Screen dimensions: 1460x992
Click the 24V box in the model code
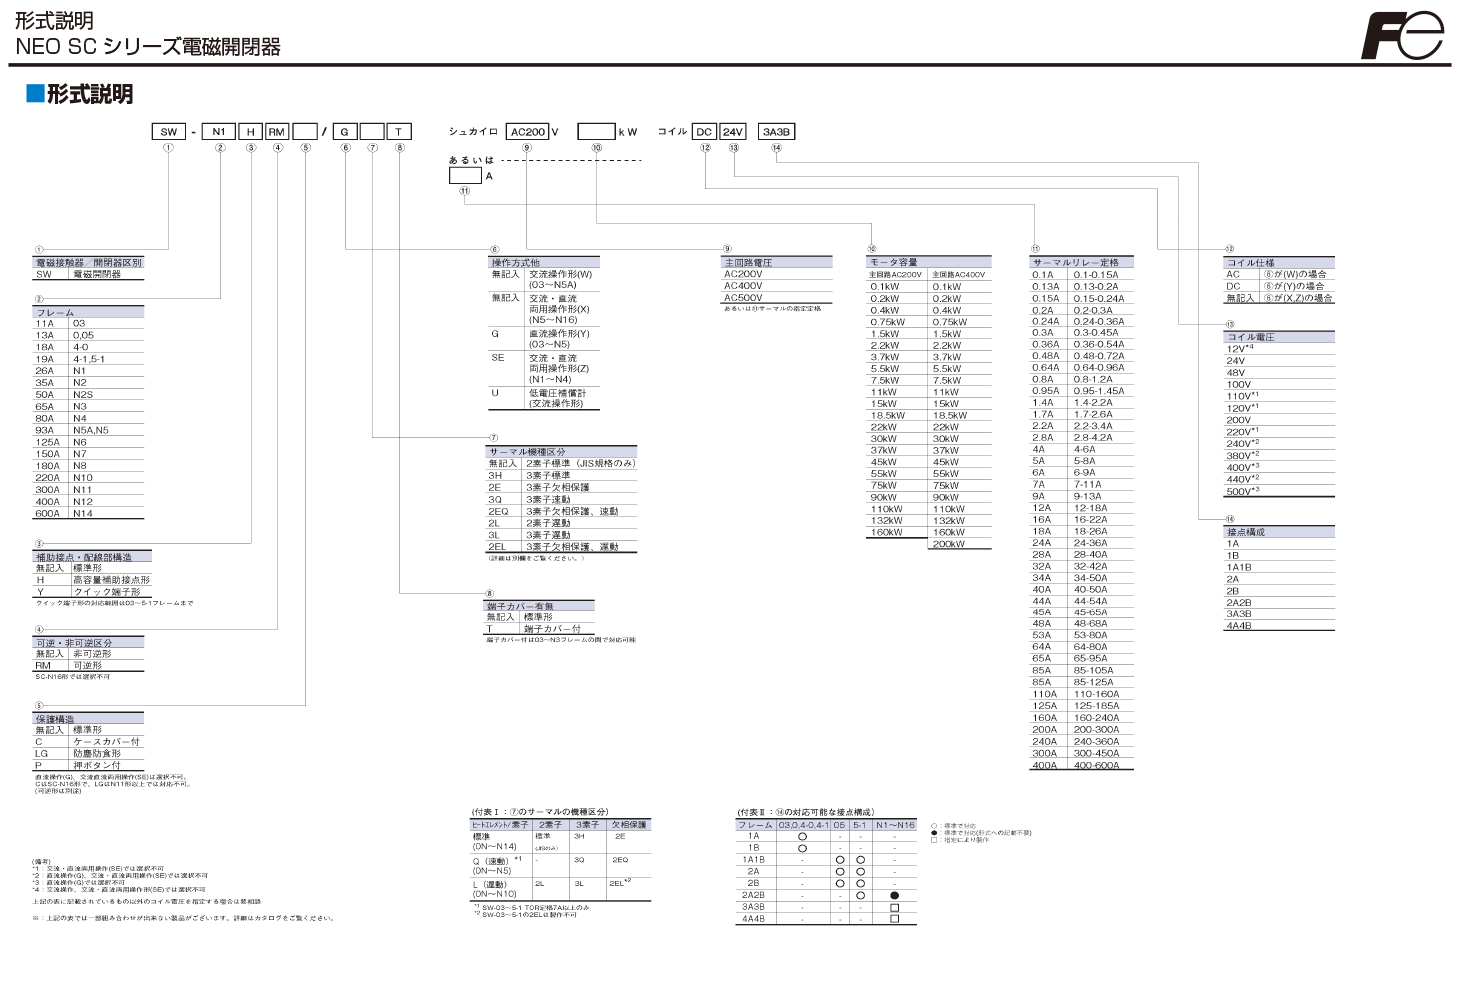[734, 131]
